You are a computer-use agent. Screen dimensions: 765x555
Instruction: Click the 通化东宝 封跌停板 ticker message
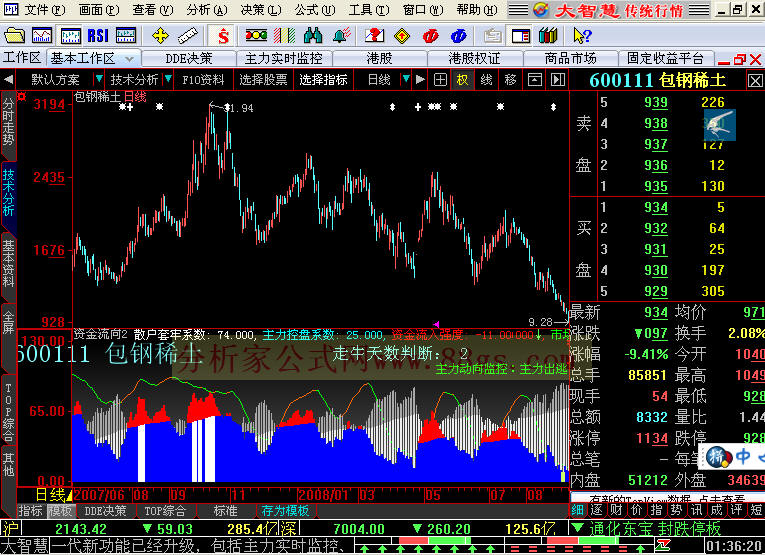tap(655, 529)
